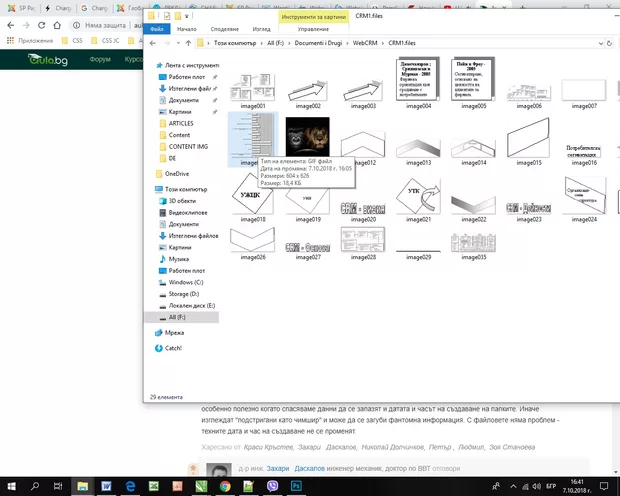The image size is (620, 496).
Task: Select OneDrive in the sidebar
Action: click(x=177, y=173)
